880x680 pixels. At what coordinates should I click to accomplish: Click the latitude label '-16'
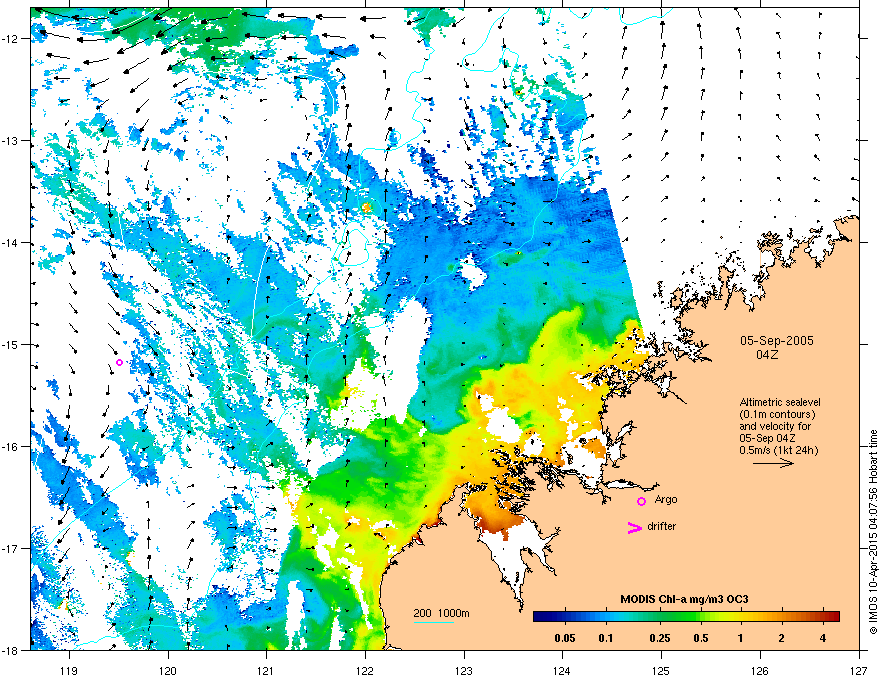pyautogui.click(x=10, y=447)
